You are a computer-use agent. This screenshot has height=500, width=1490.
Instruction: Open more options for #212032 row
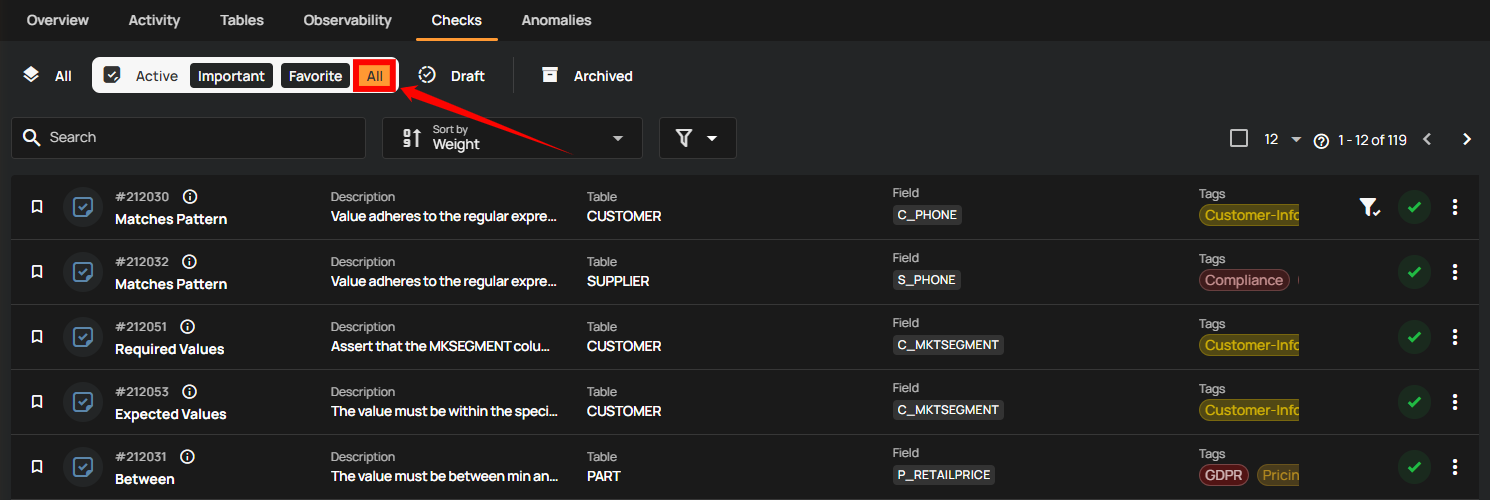1455,272
